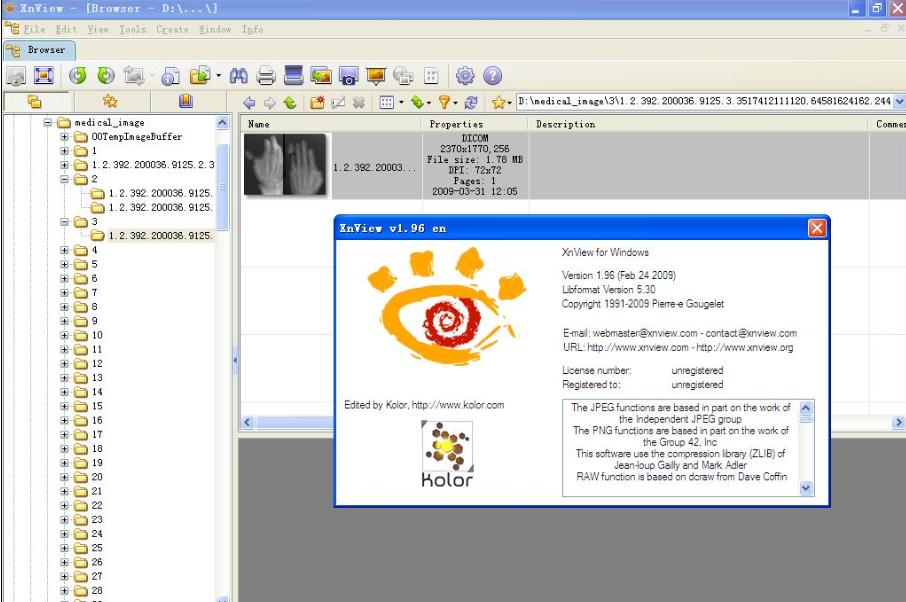Open Options with the gear icon
906x602 pixels.
[x=465, y=76]
